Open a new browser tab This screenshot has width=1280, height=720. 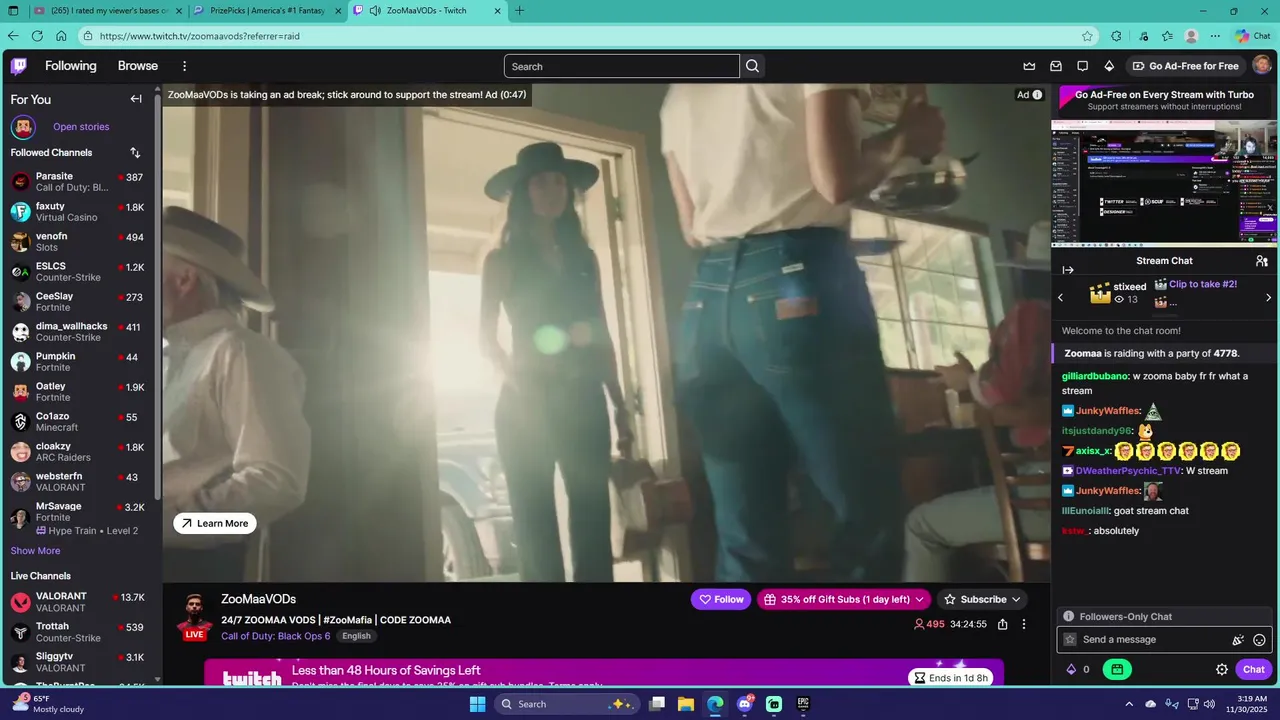click(x=519, y=11)
